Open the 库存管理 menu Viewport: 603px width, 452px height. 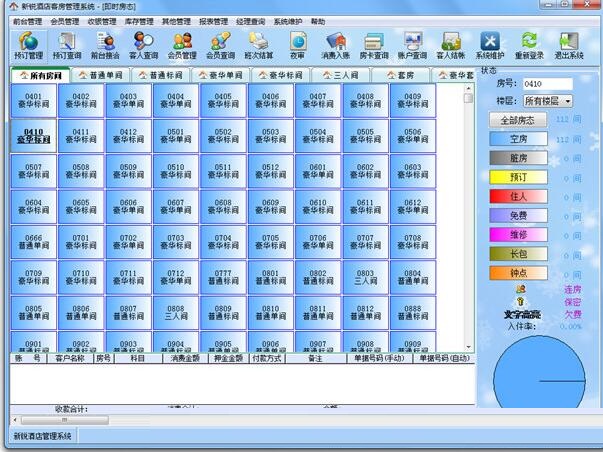[138, 20]
